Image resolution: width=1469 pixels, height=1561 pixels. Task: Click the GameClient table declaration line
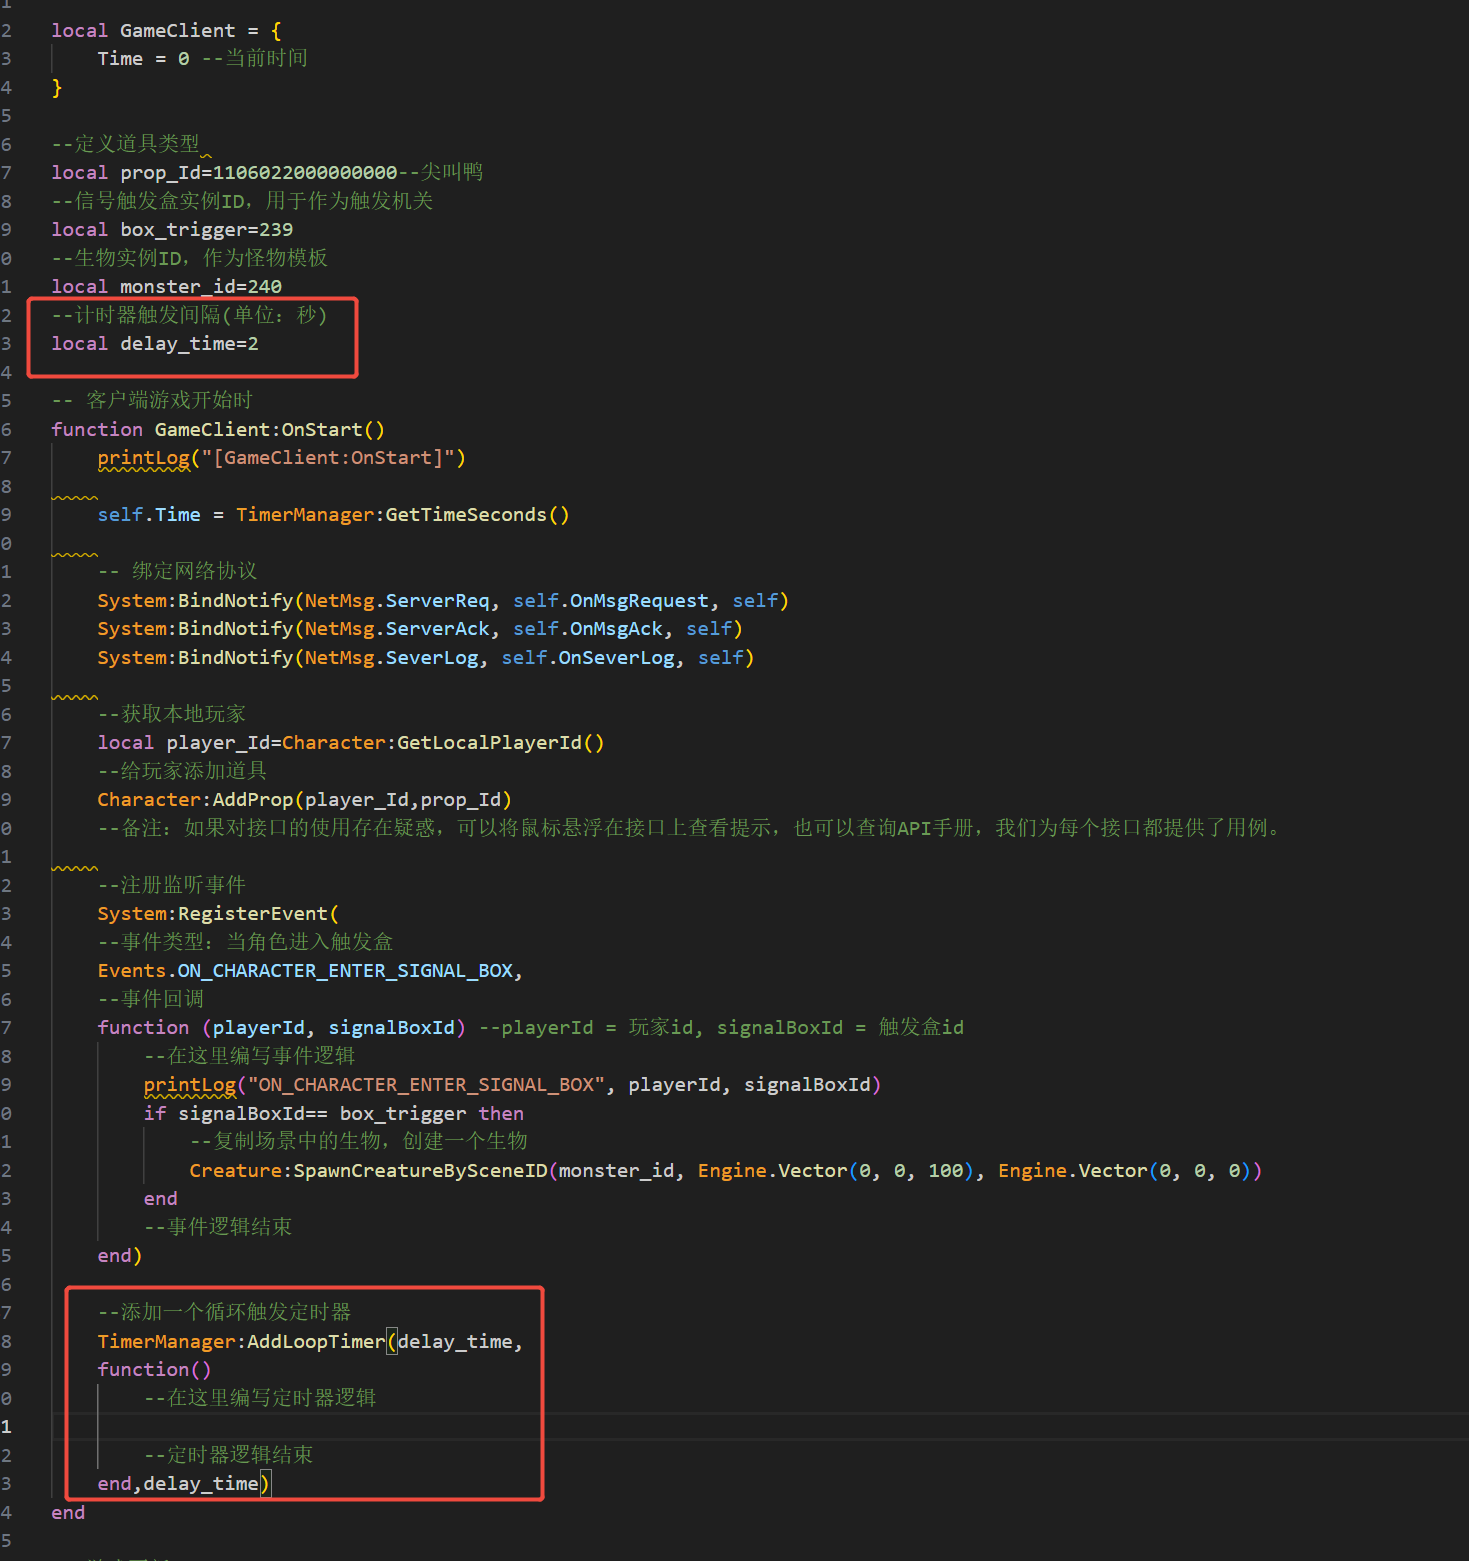[166, 31]
